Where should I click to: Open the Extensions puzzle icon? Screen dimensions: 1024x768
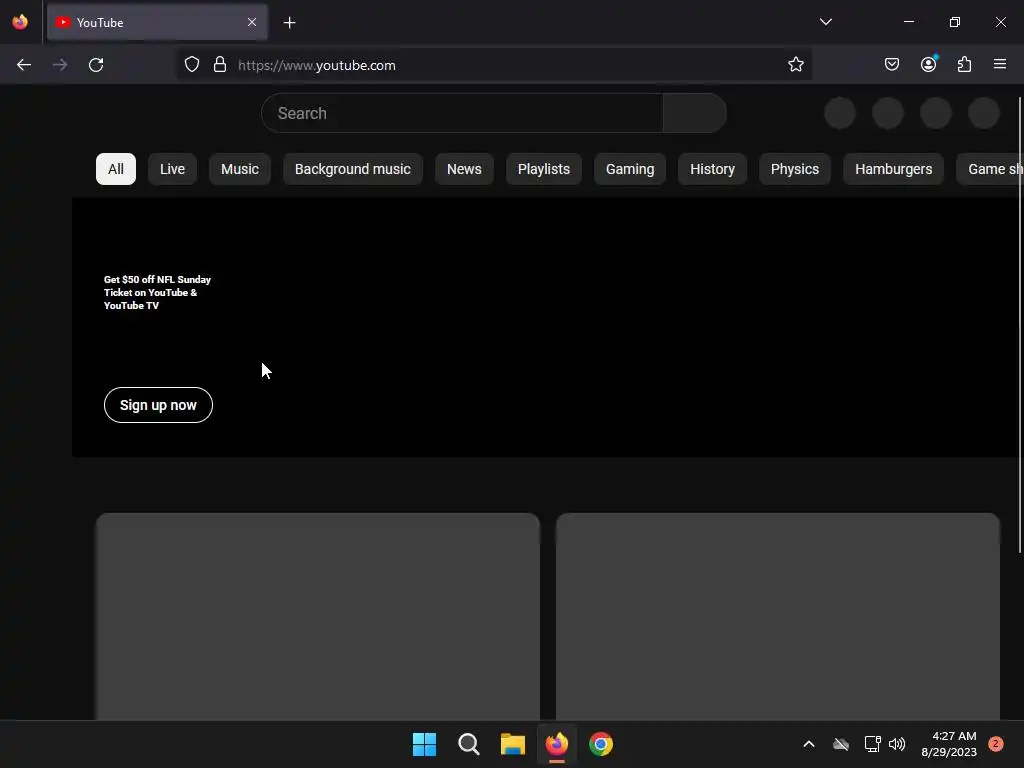pyautogui.click(x=965, y=65)
